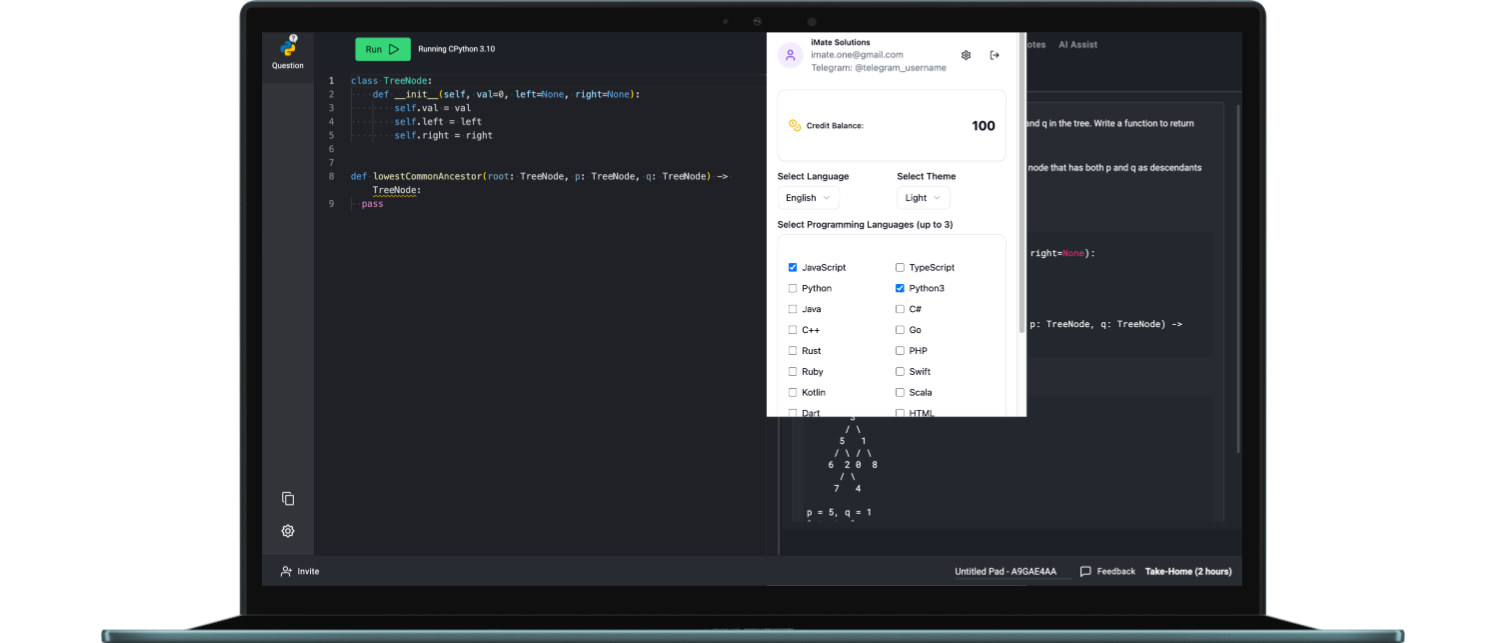Click the logout icon in popup header
The width and height of the screenshot is (1500, 643).
(994, 55)
